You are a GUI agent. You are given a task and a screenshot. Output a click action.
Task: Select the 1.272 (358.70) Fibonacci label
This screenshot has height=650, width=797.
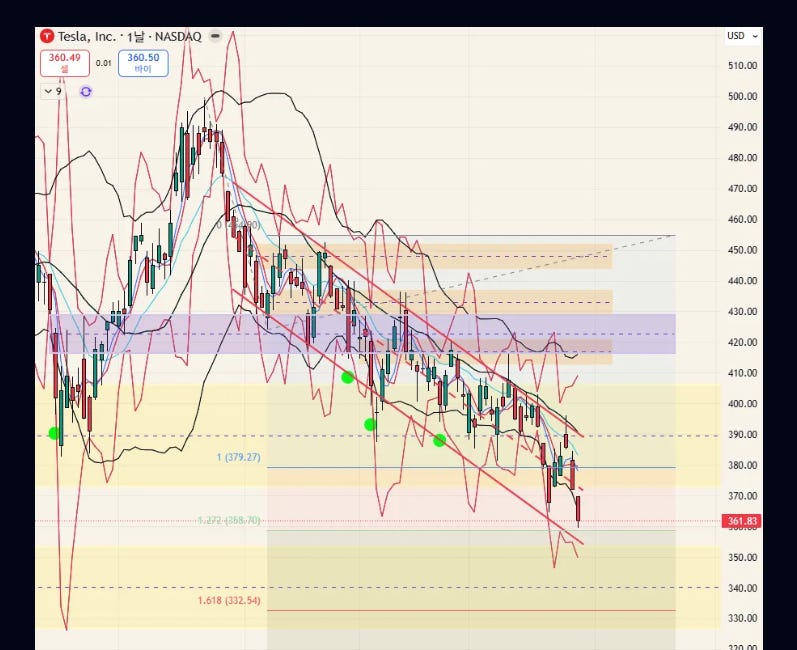pyautogui.click(x=229, y=520)
